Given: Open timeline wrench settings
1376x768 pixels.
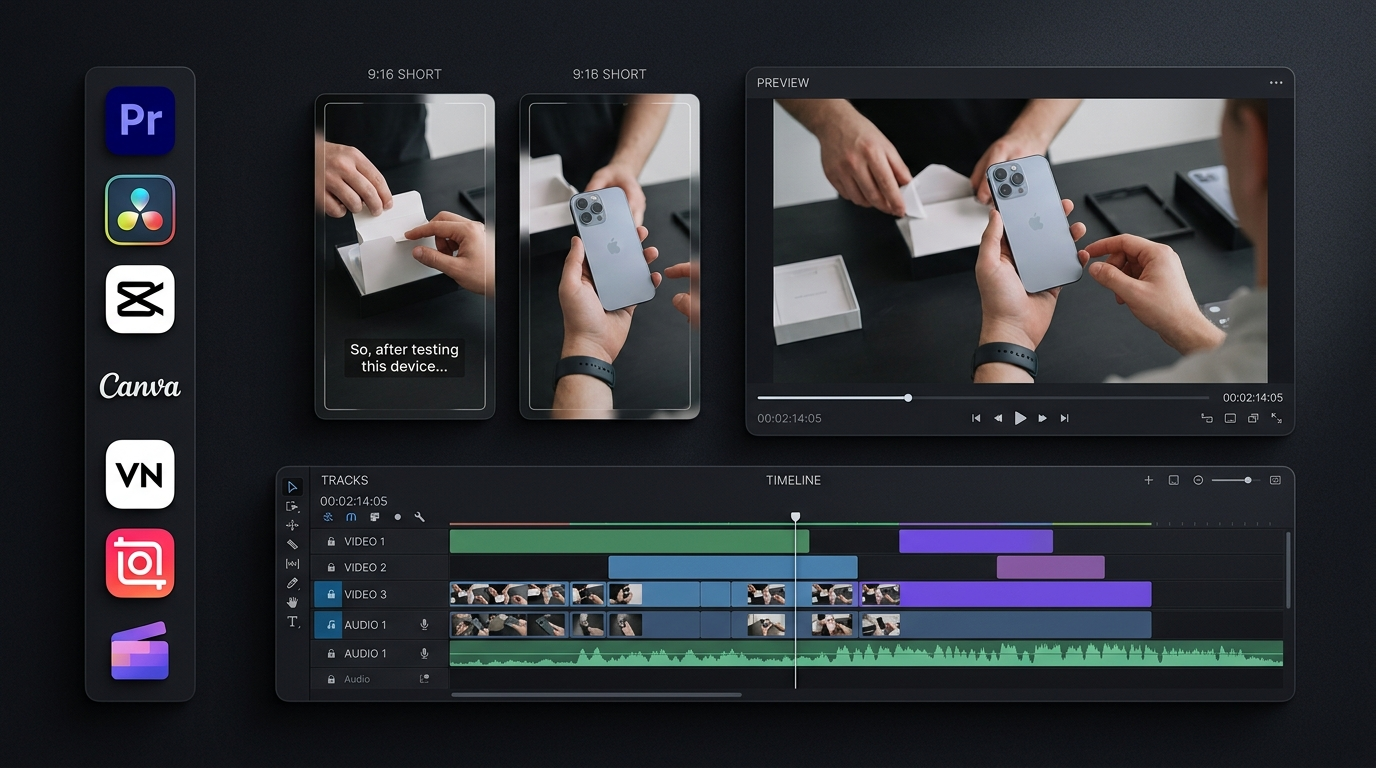Looking at the screenshot, I should 419,517.
